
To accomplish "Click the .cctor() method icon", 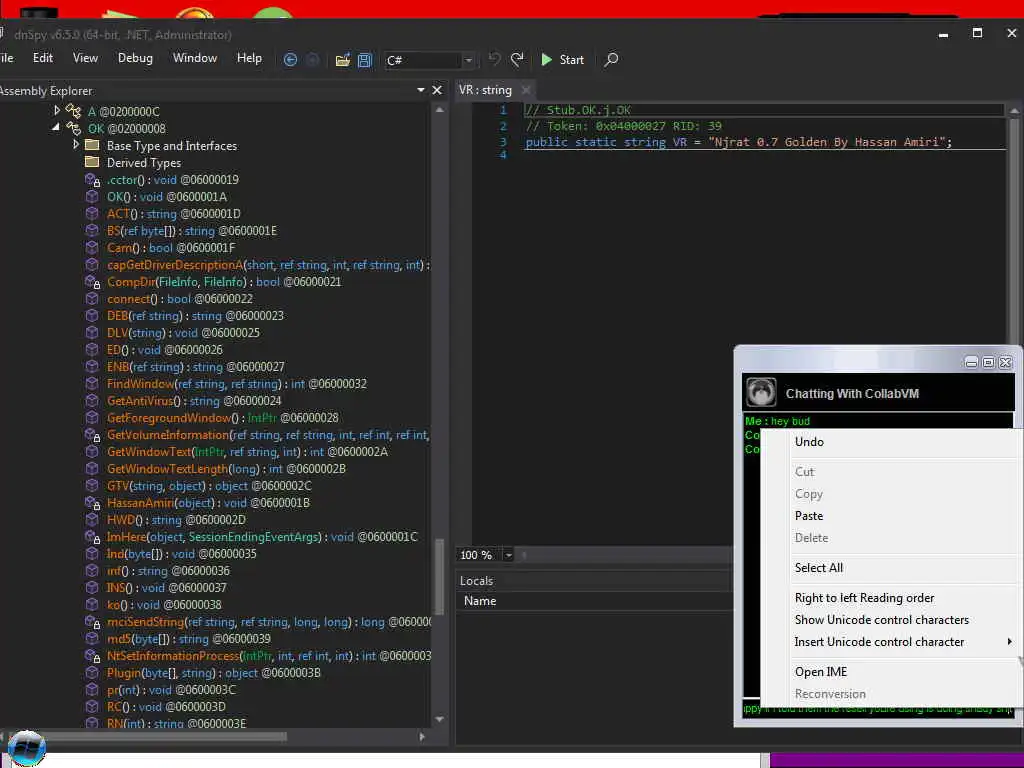I will tap(92, 180).
